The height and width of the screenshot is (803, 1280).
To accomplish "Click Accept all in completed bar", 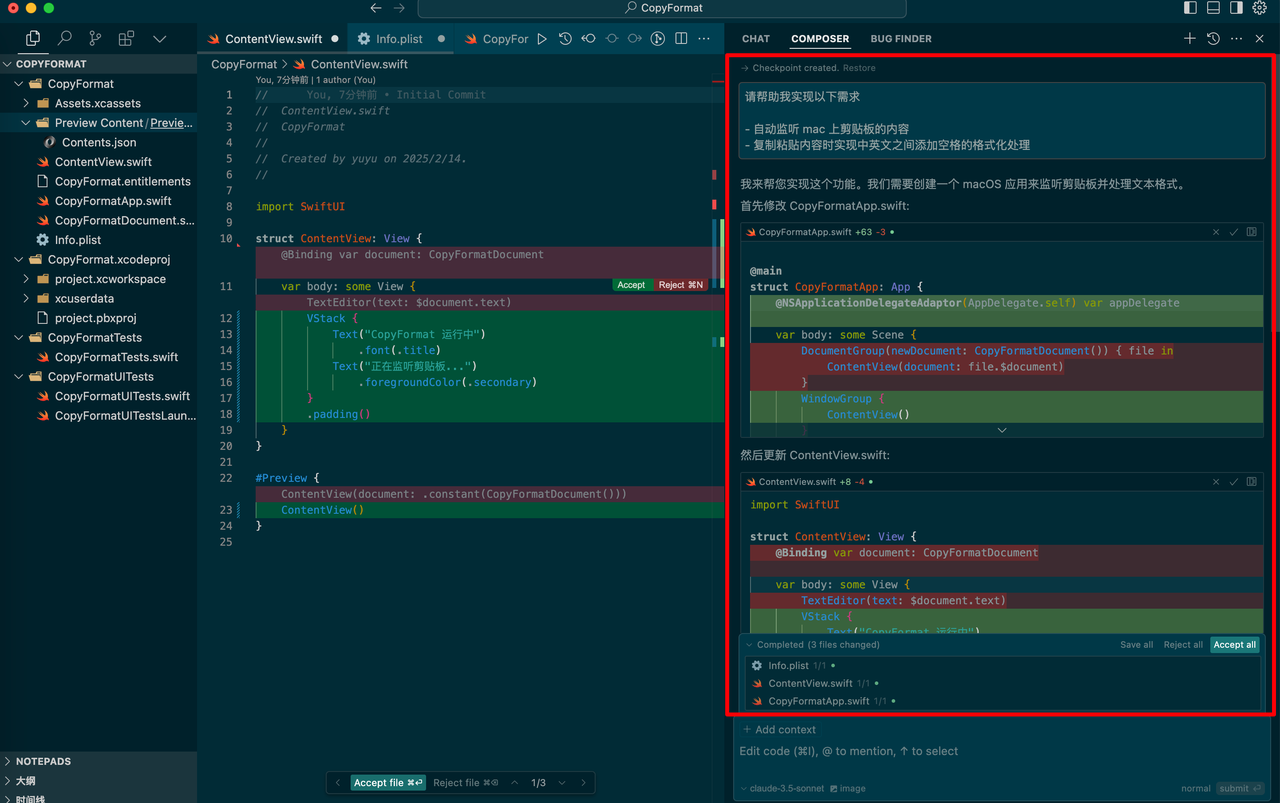I will coord(1235,645).
